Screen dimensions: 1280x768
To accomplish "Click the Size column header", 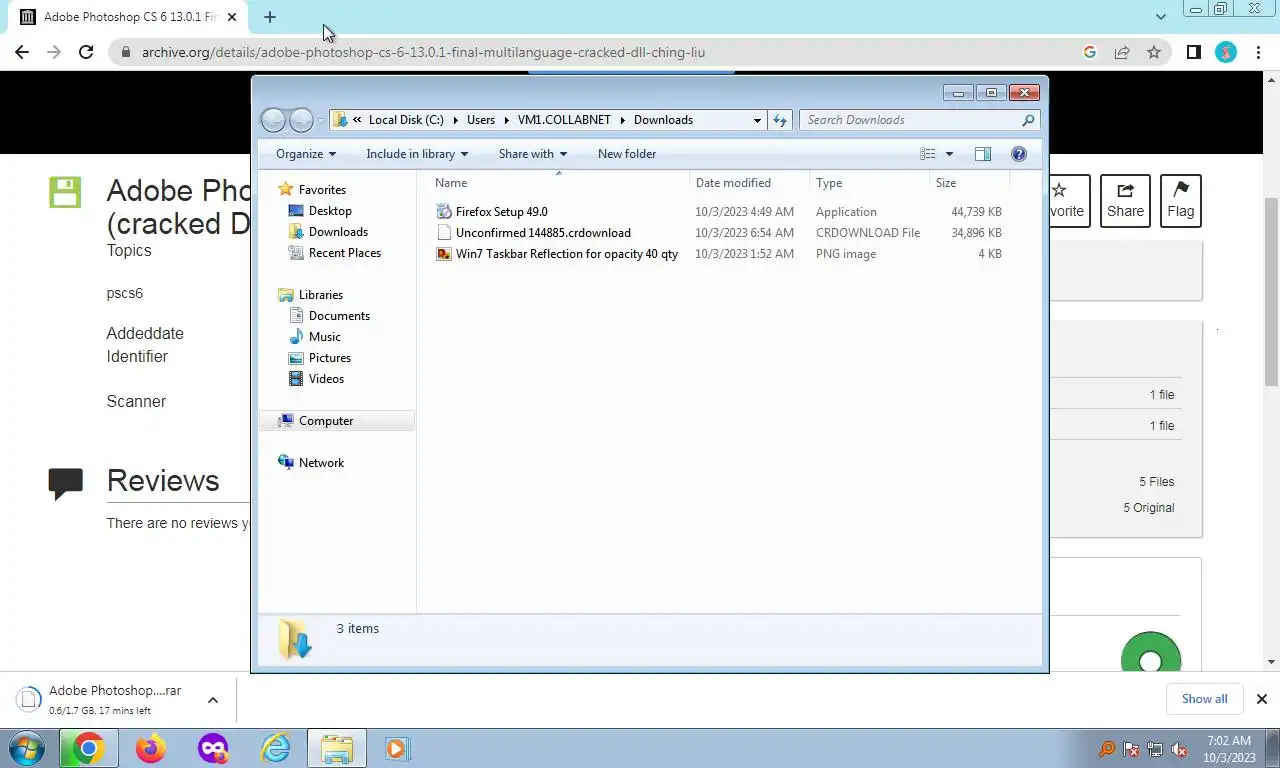I will [969, 183].
